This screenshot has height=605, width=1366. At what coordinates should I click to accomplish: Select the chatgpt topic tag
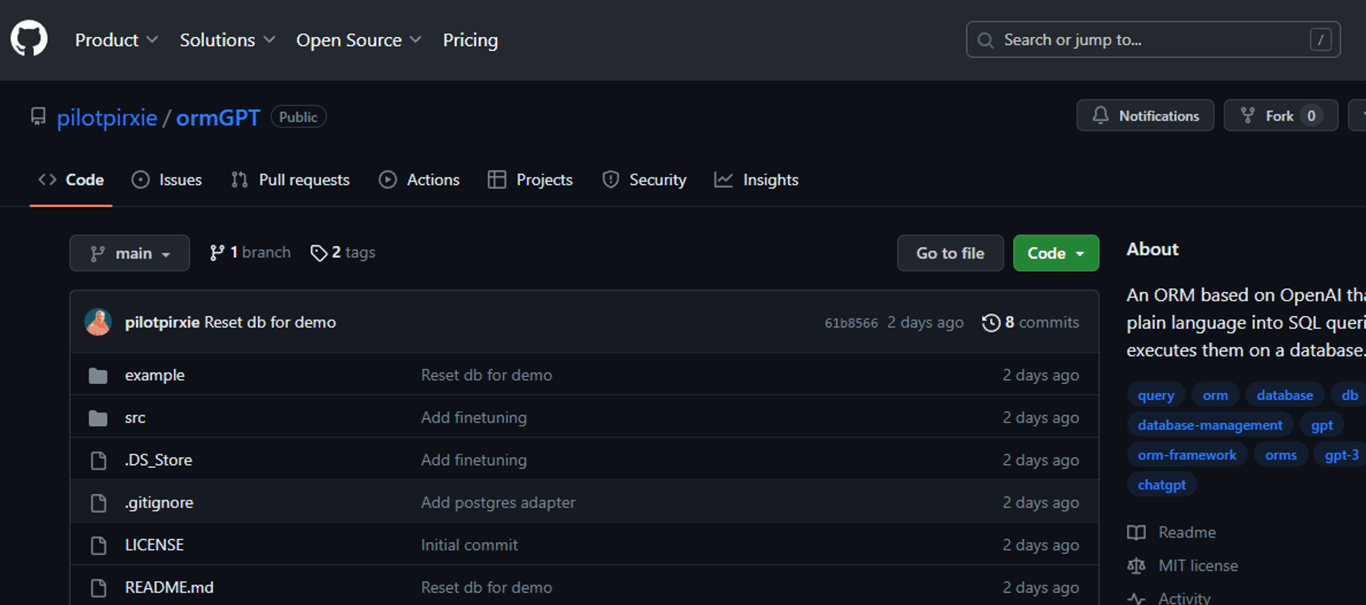(x=1162, y=484)
